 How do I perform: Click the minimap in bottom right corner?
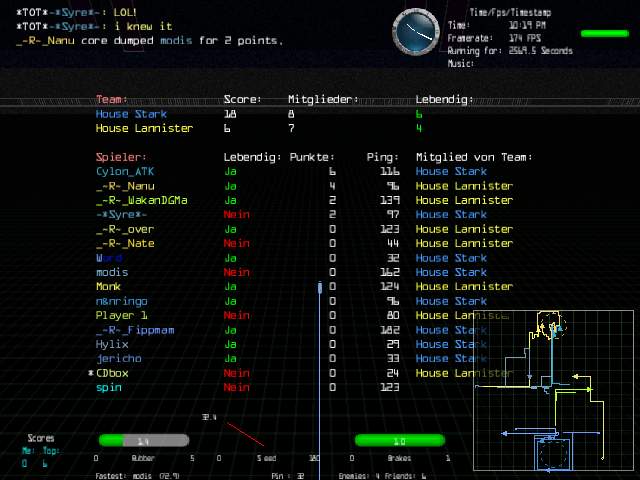[x=554, y=390]
